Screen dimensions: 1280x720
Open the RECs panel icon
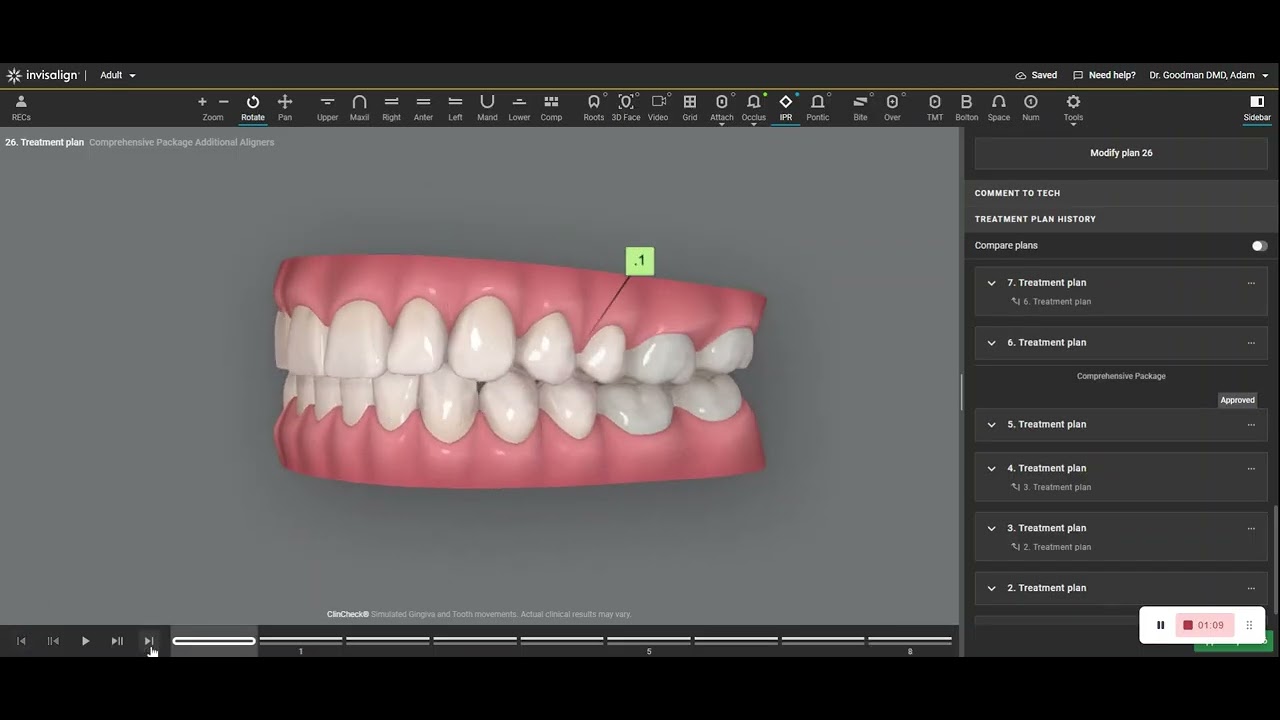tap(21, 108)
